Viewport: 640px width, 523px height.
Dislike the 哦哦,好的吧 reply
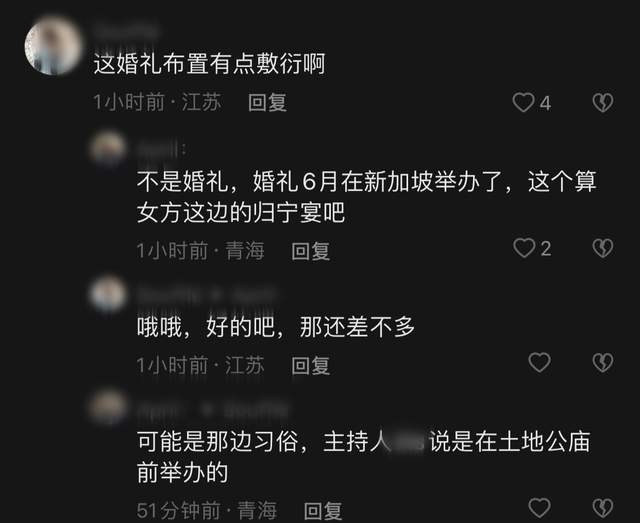tap(602, 363)
